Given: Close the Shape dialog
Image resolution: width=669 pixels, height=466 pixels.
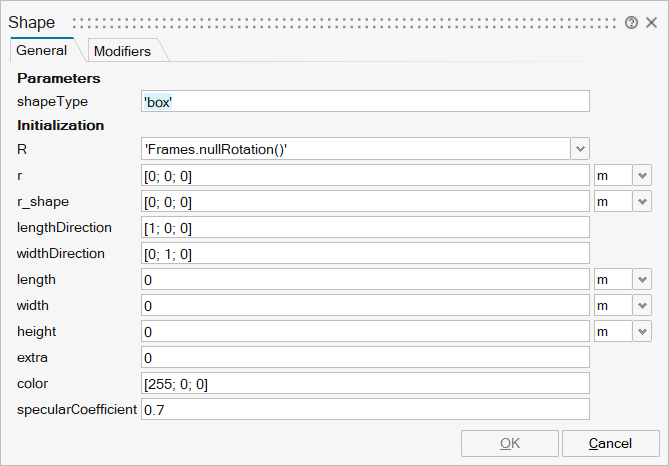Looking at the screenshot, I should [x=651, y=22].
